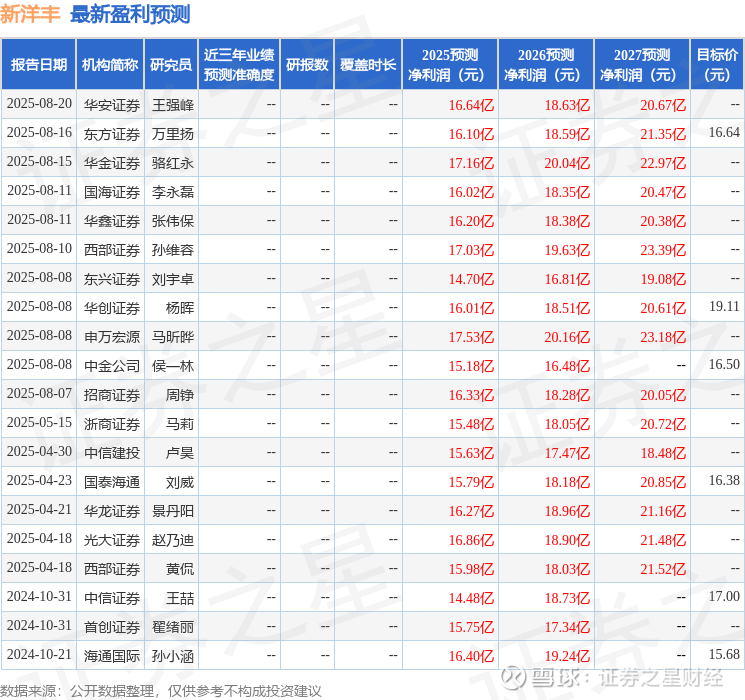Viewport: 745px width, 700px height.
Task: Select the 2027预测净利润 column header
Action: tap(641, 65)
